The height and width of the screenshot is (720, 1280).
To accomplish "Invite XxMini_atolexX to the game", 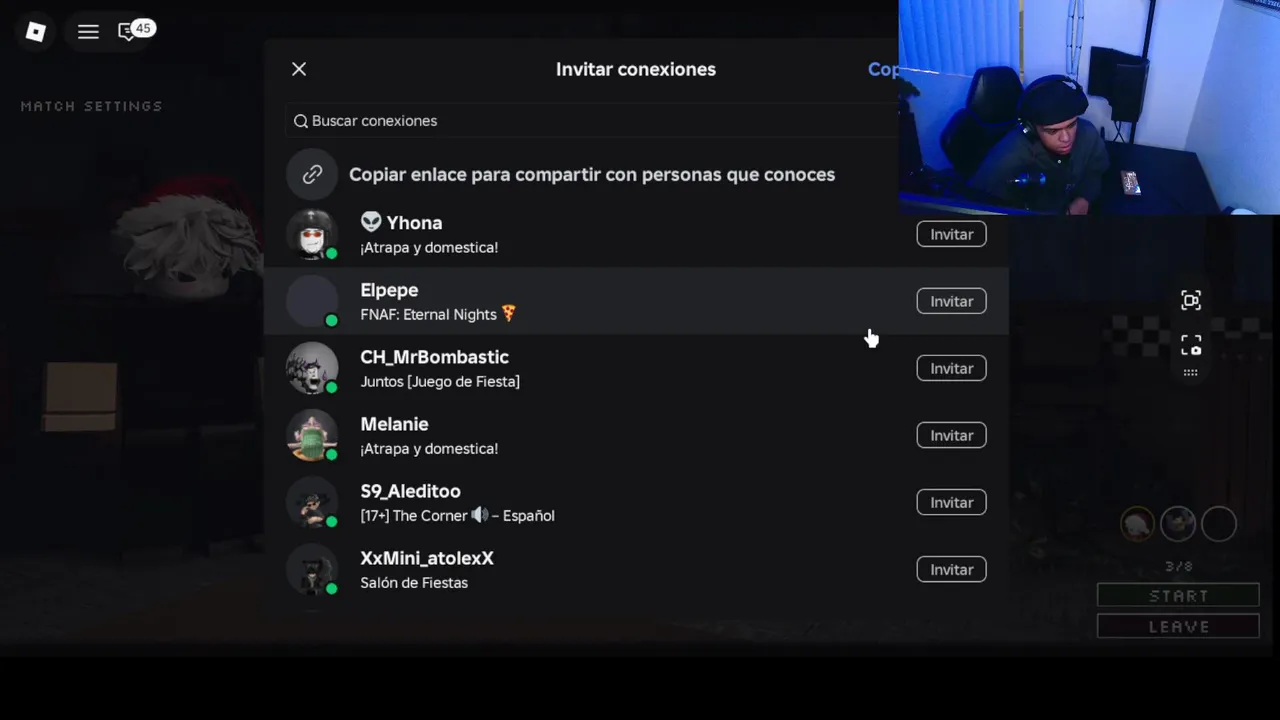I will pos(951,569).
